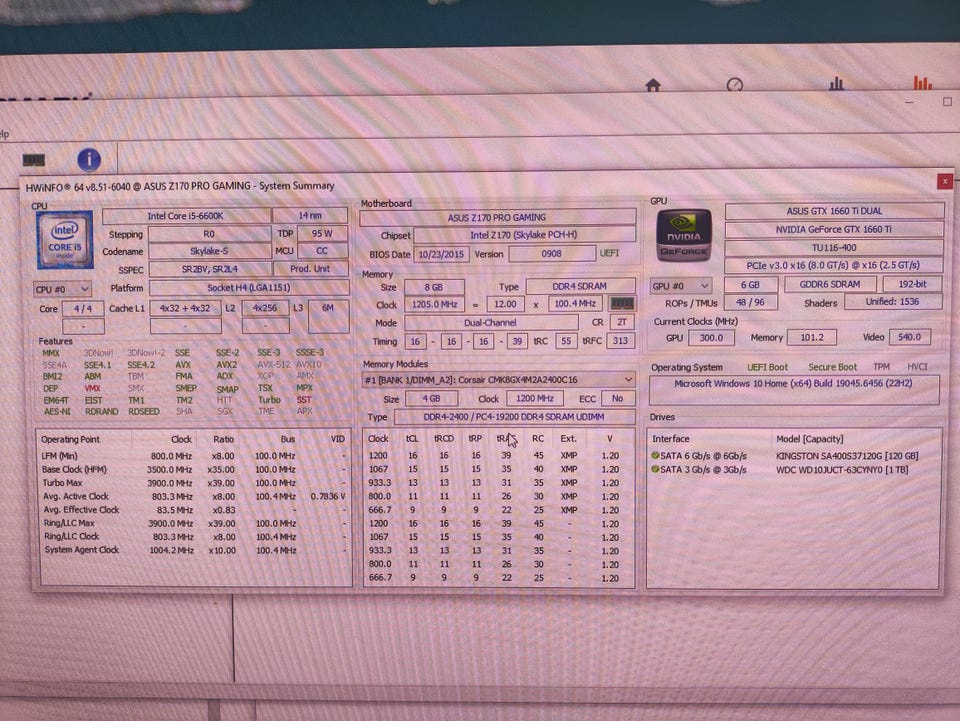Select the WDC WD10JUCT-63CYNY0 drive row

793,470
